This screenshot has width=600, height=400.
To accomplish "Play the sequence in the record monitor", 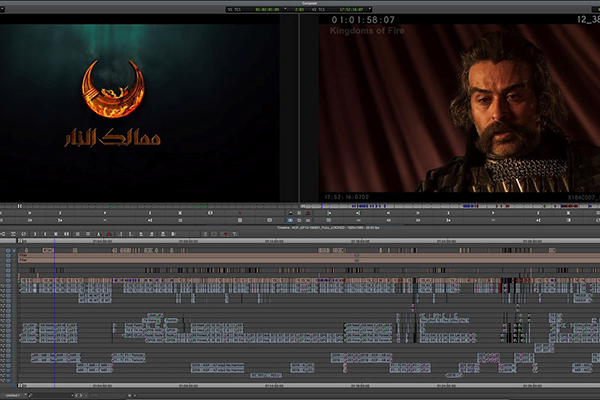I will [x=493, y=213].
